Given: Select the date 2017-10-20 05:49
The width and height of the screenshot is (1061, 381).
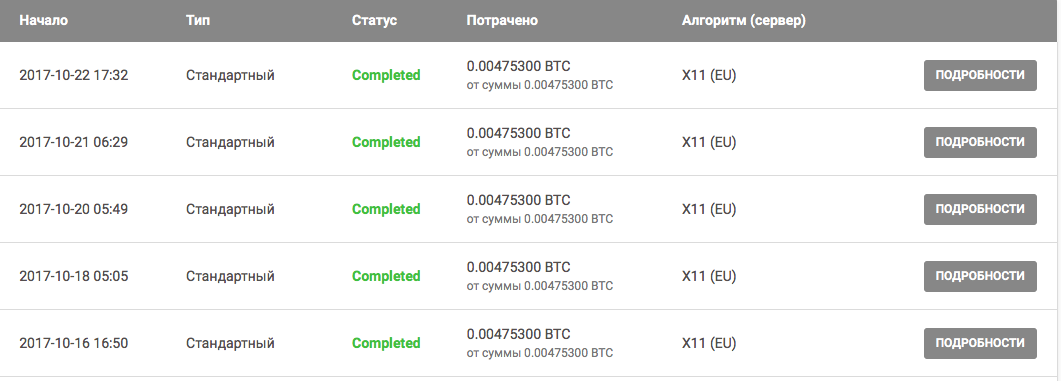Looking at the screenshot, I should click(73, 209).
